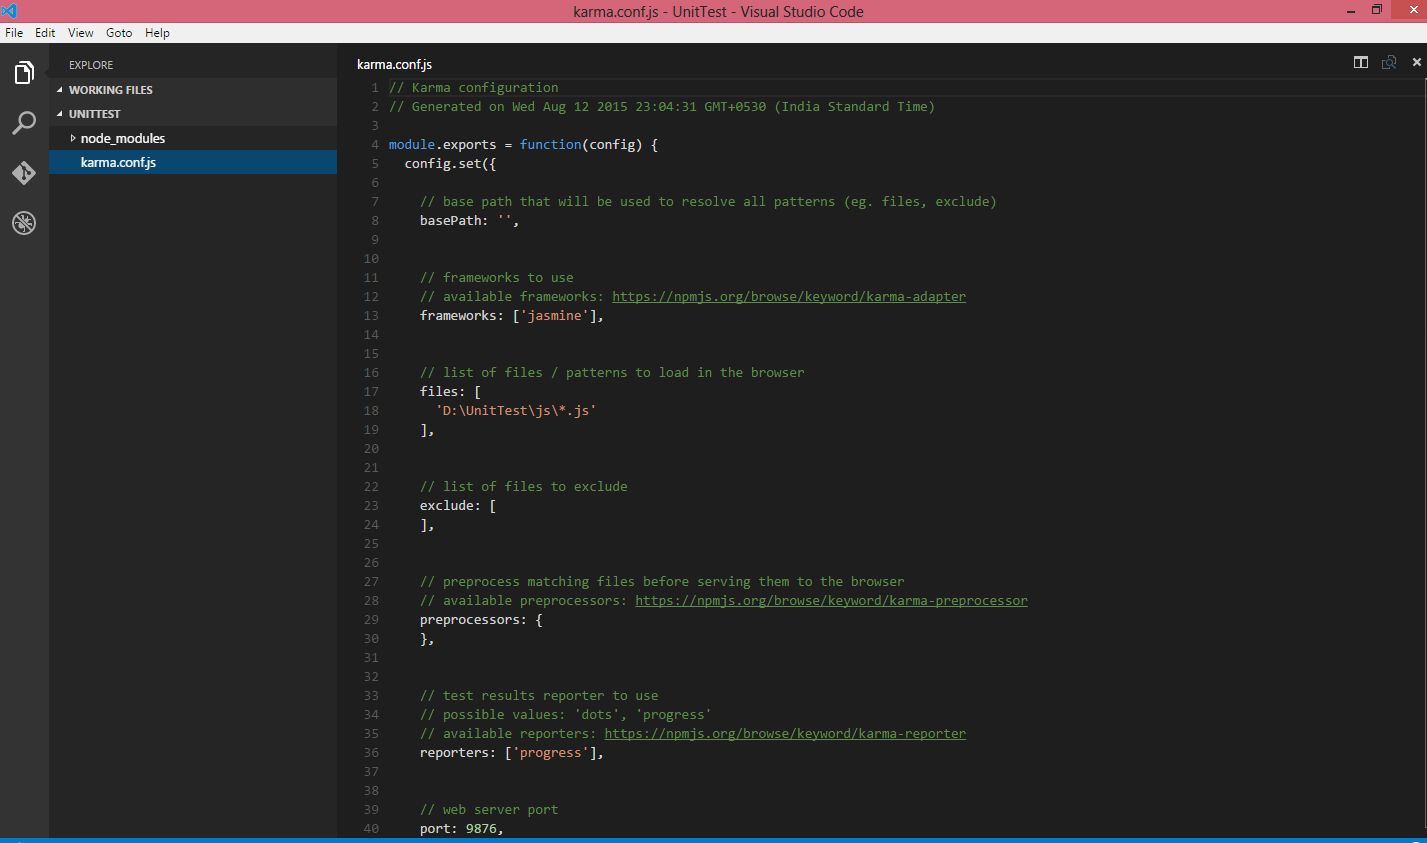Open the Help menu
The height and width of the screenshot is (843, 1427).
pyautogui.click(x=157, y=33)
